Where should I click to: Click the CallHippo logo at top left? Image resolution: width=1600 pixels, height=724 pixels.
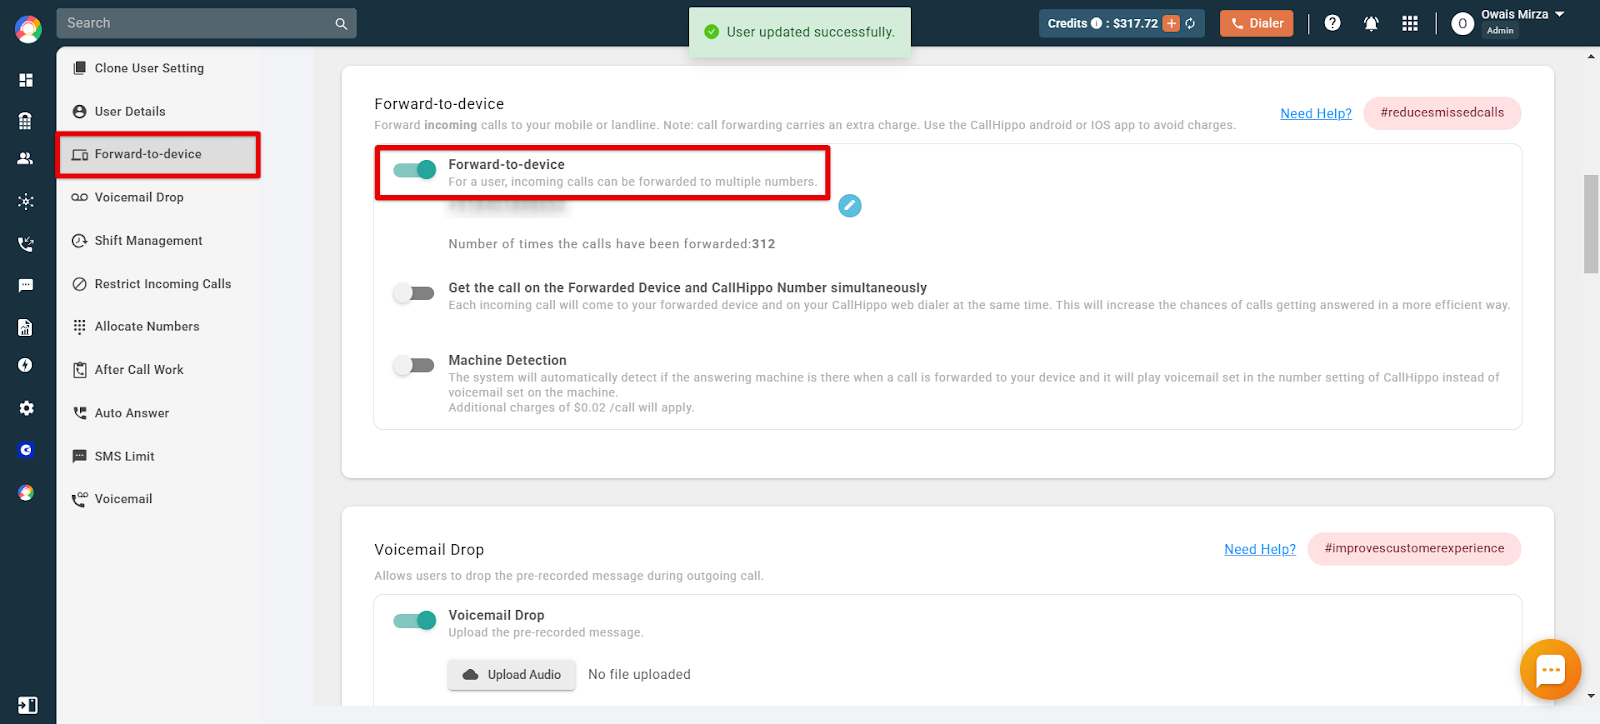click(28, 29)
